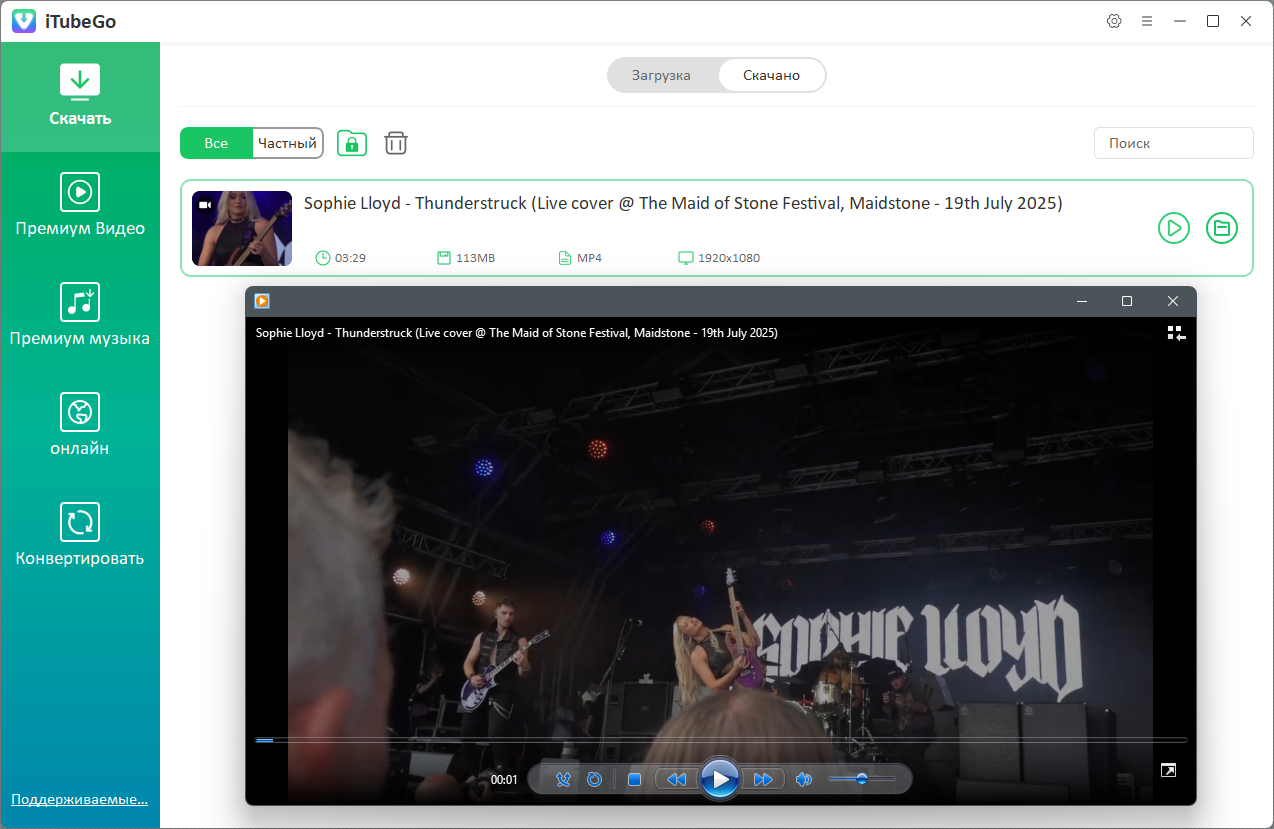The height and width of the screenshot is (829, 1274).
Task: Click the rewind button in the player
Action: (676, 779)
